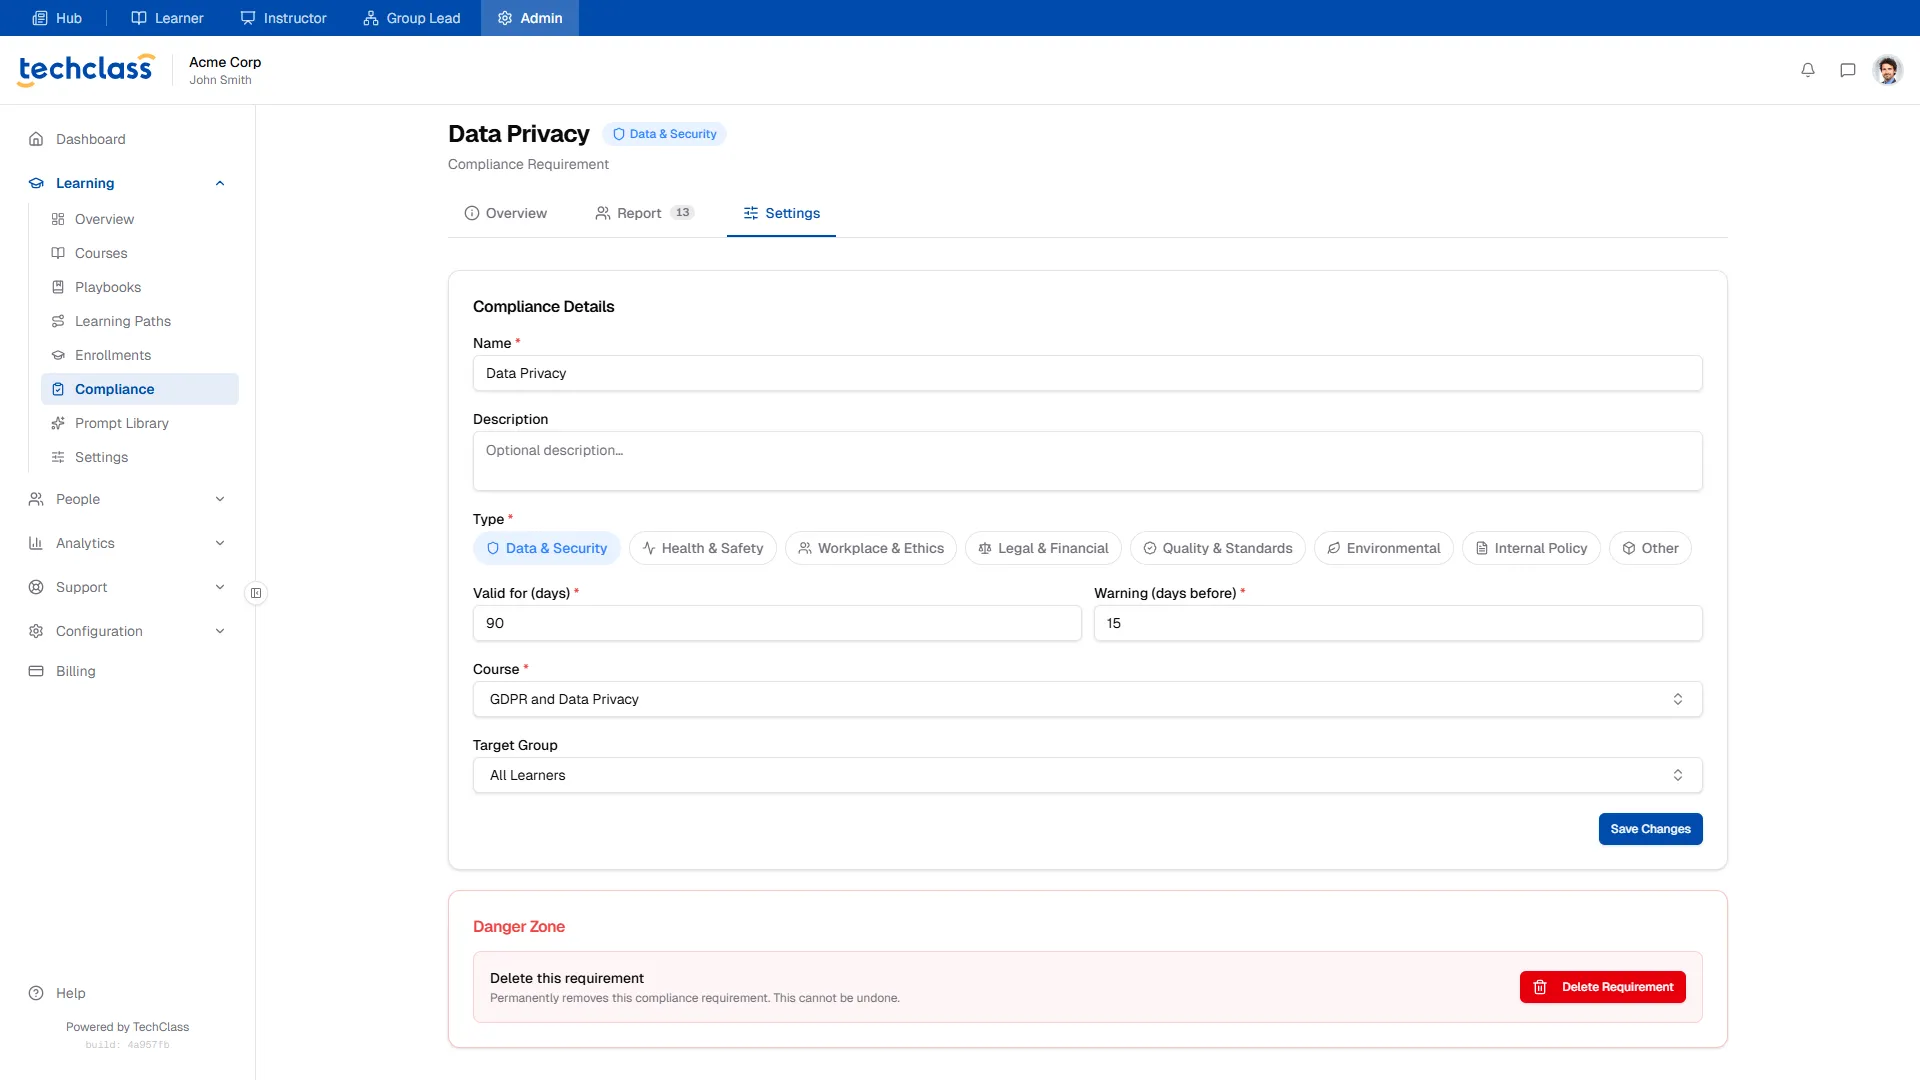1920x1080 pixels.
Task: Click the Acme Corp organization name
Action: 225,62
